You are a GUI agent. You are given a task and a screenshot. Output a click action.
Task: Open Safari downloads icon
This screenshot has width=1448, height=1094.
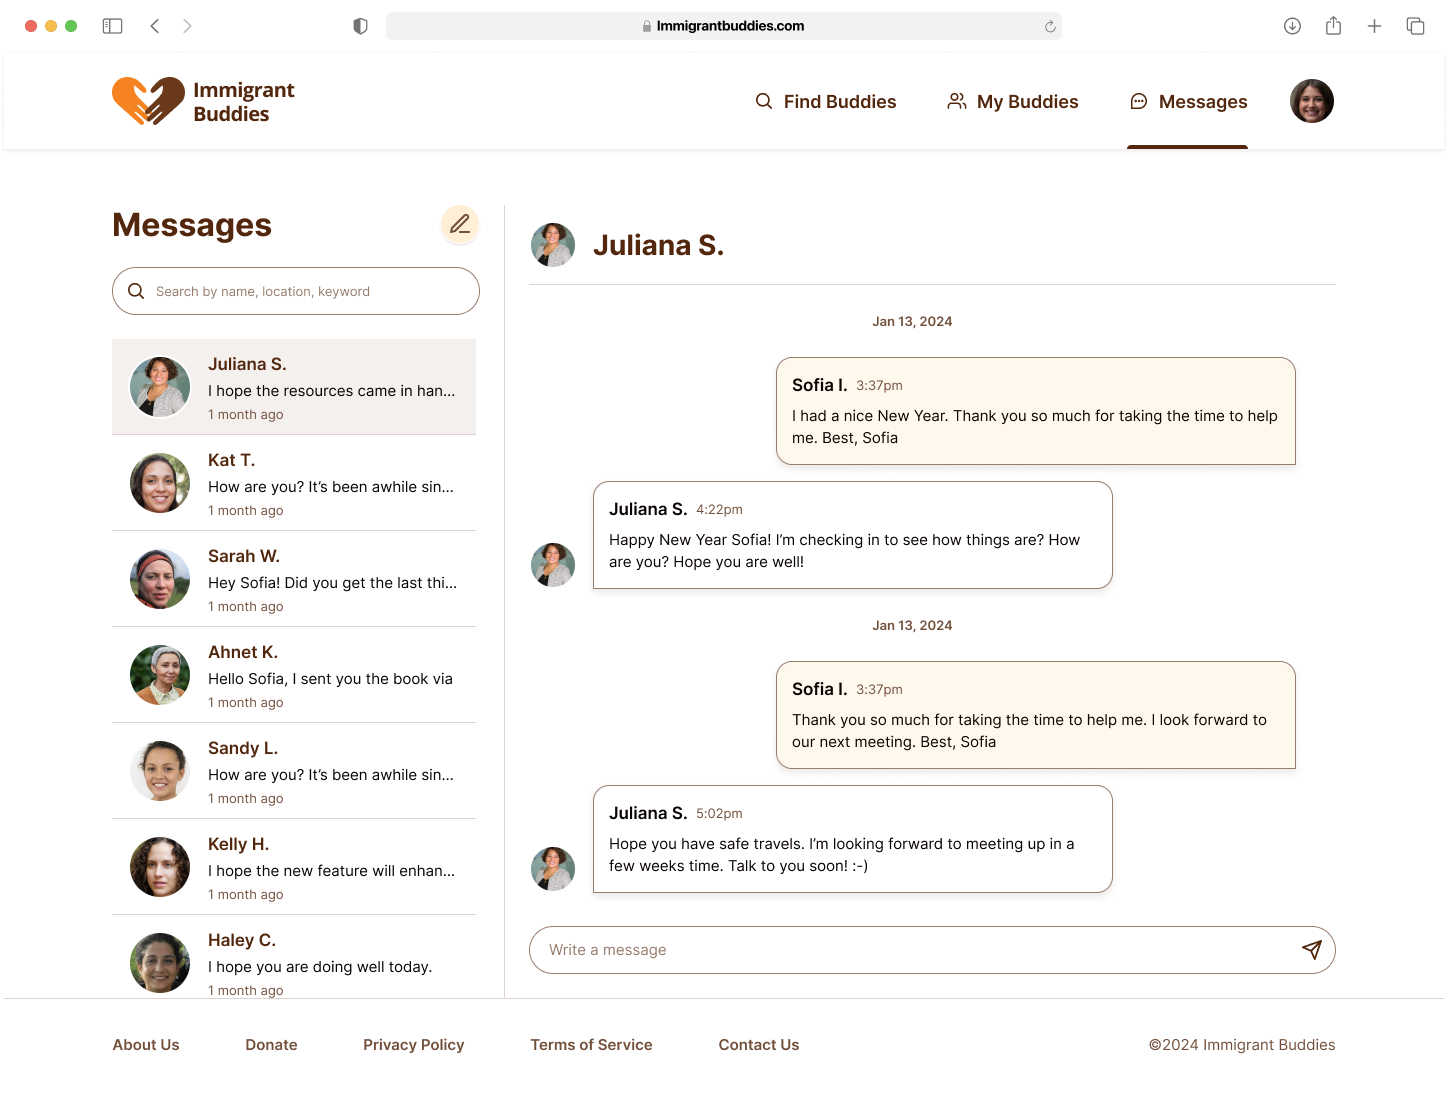tap(1292, 26)
